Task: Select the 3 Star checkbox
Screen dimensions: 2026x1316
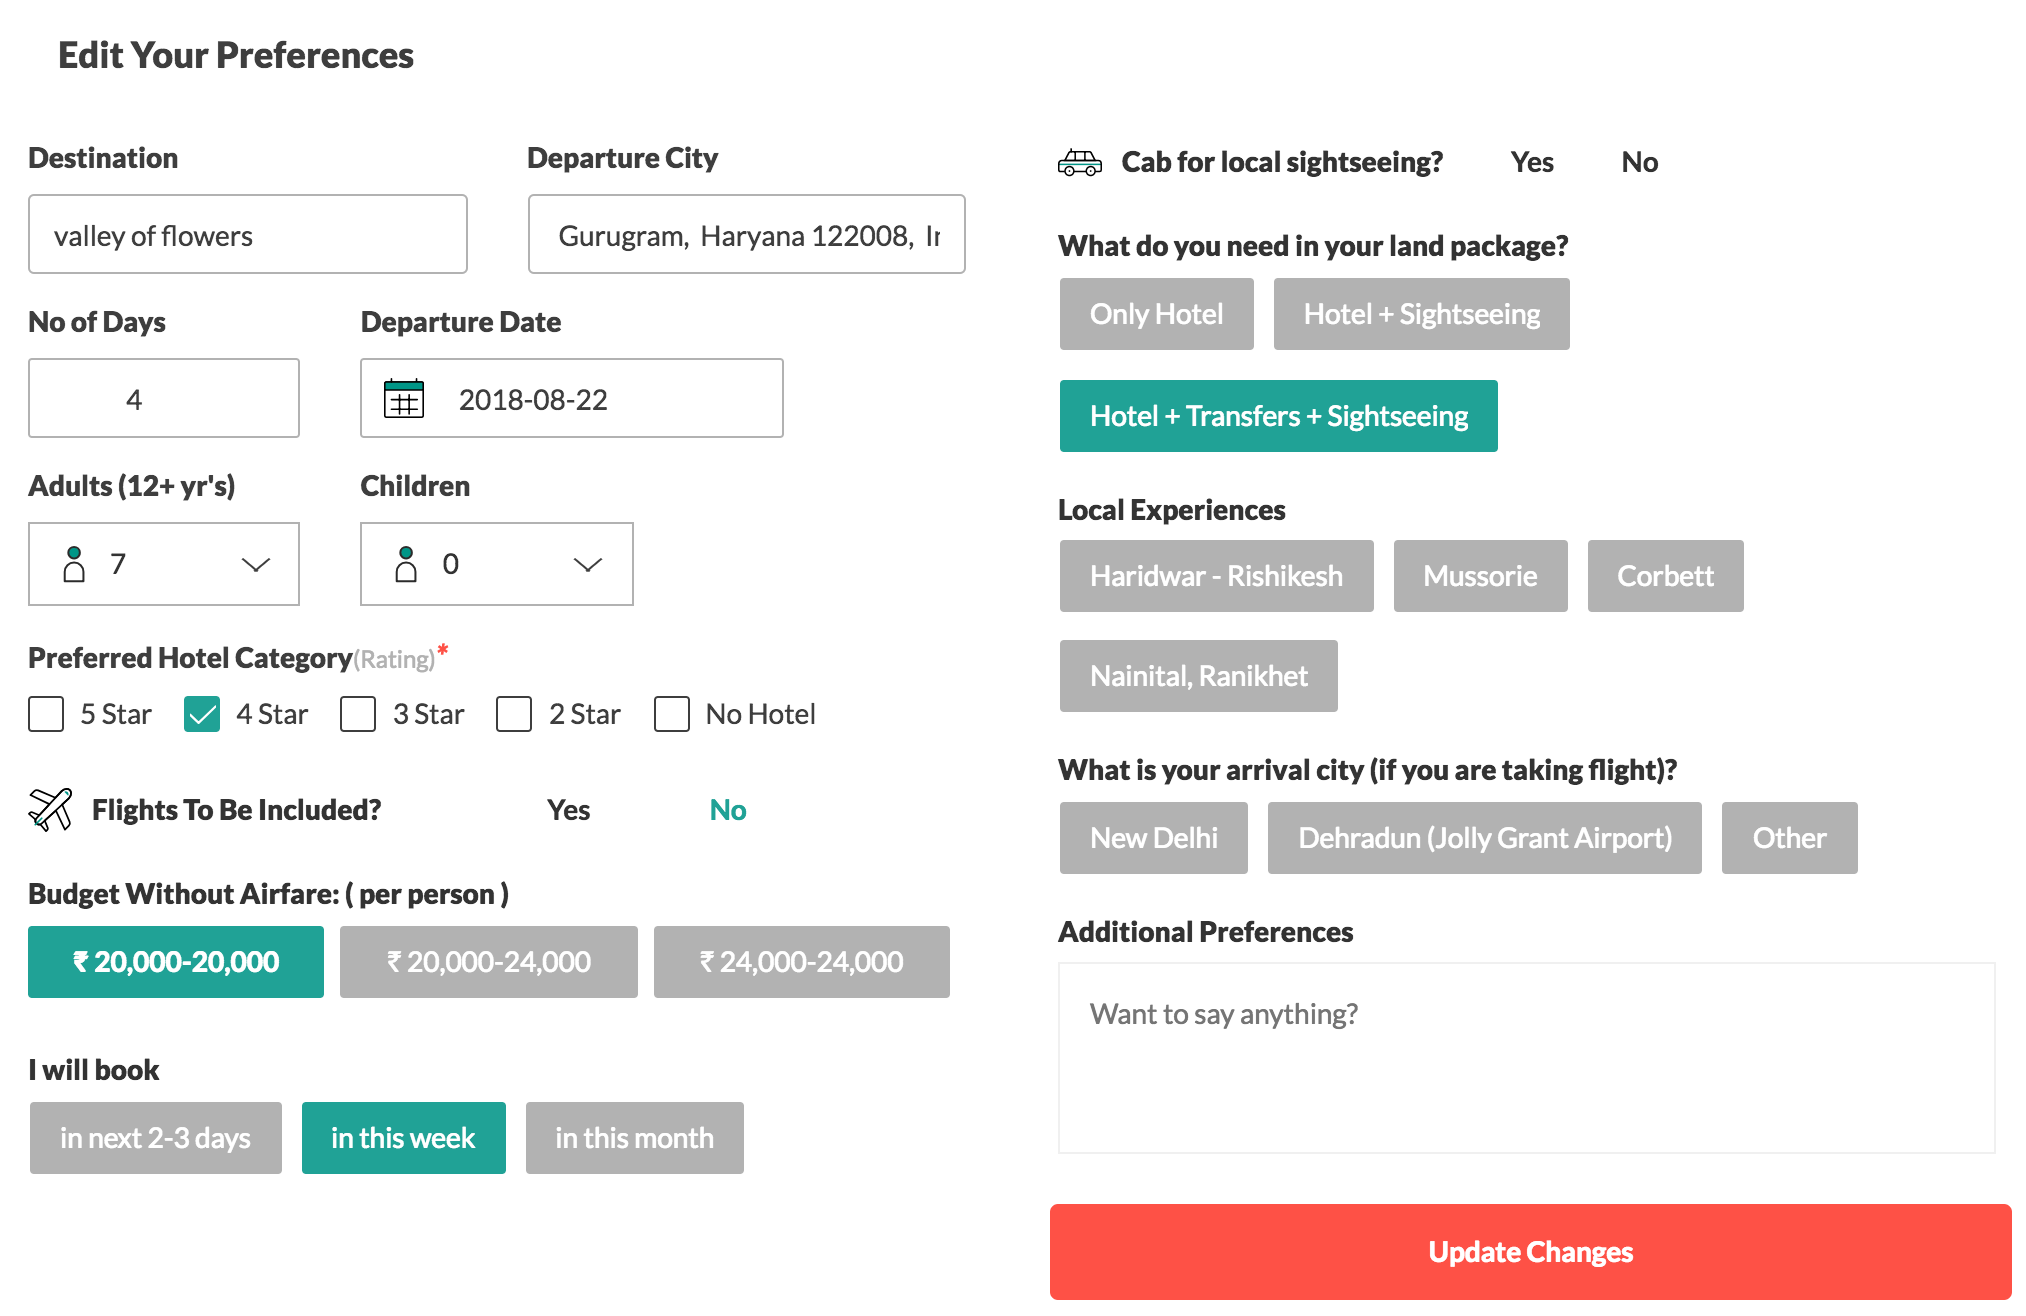Action: click(x=358, y=714)
